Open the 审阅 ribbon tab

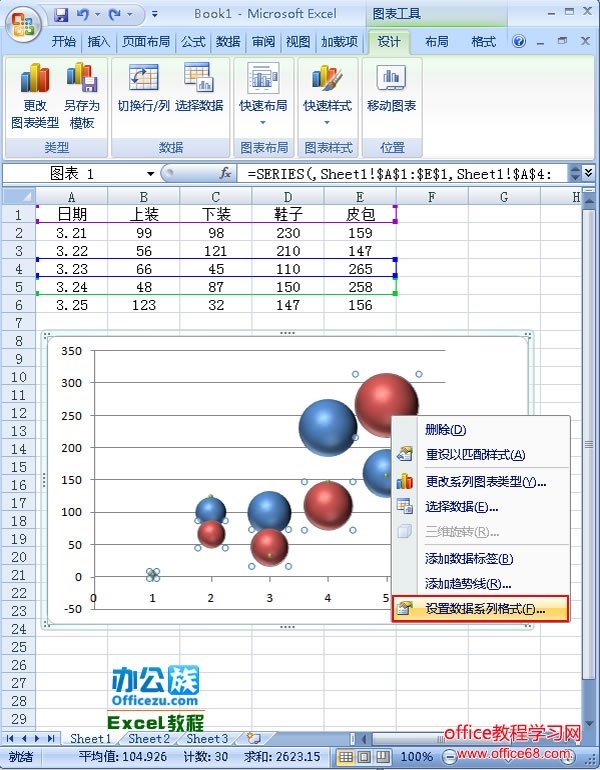point(263,42)
